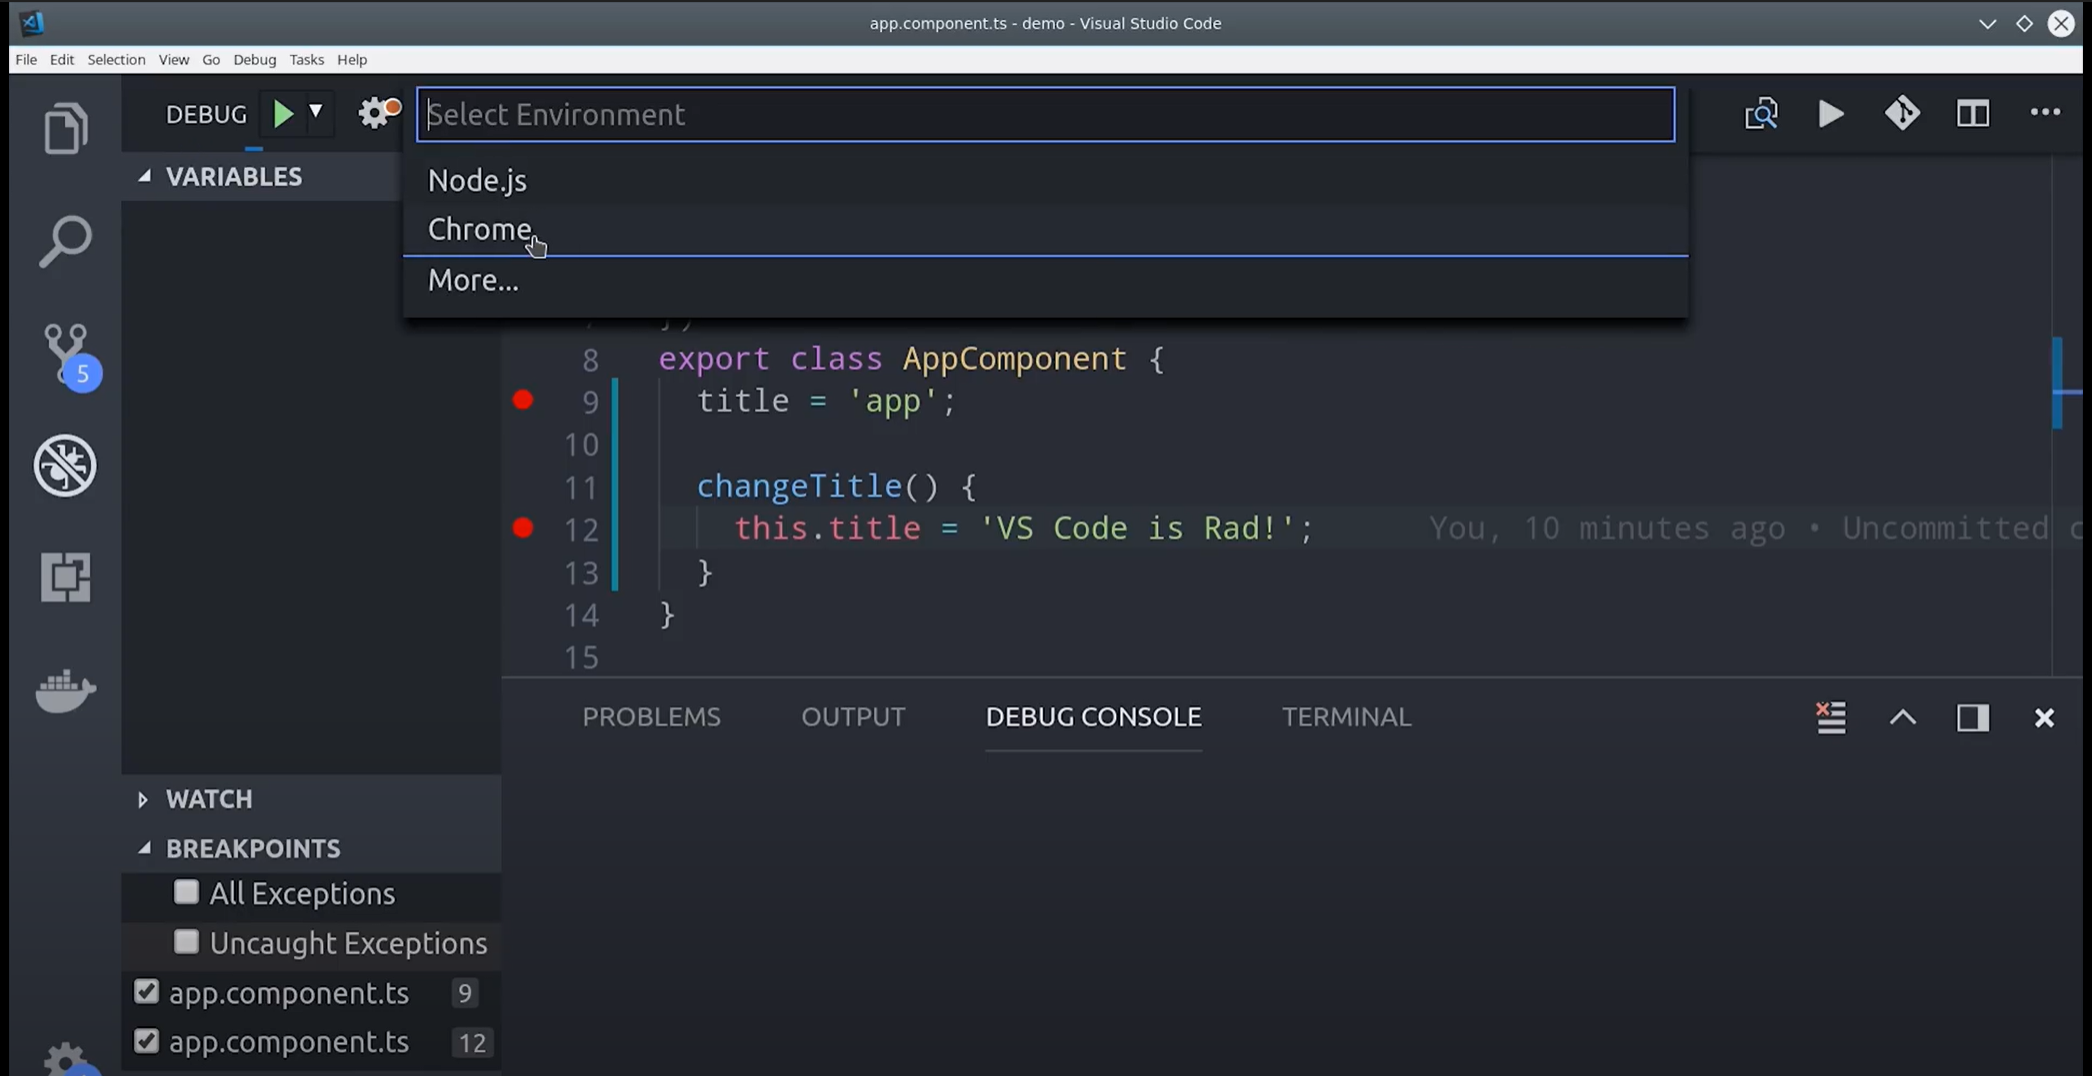Open the More Actions ellipsis menu
2092x1076 pixels.
(x=2045, y=112)
